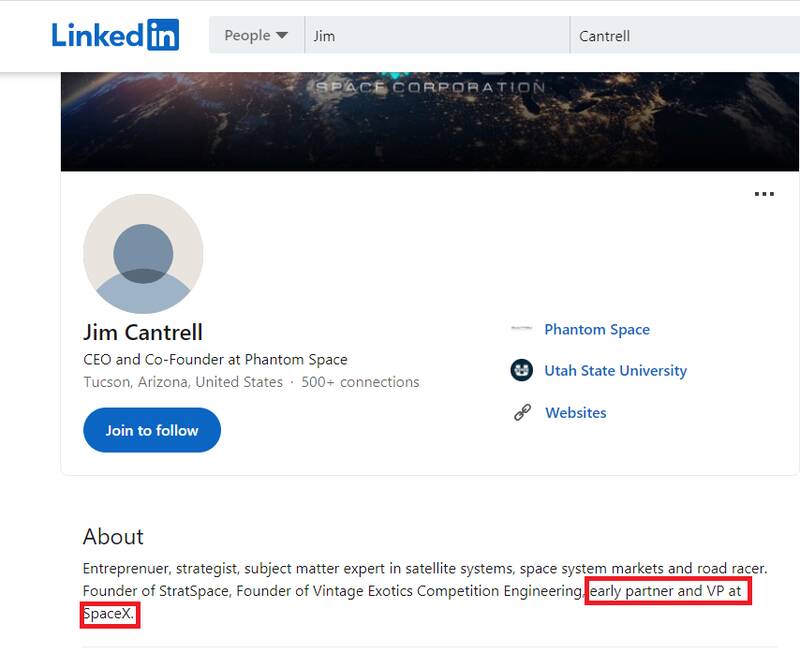The image size is (800, 668).
Task: Click the 500+ connections text
Action: 361,382
